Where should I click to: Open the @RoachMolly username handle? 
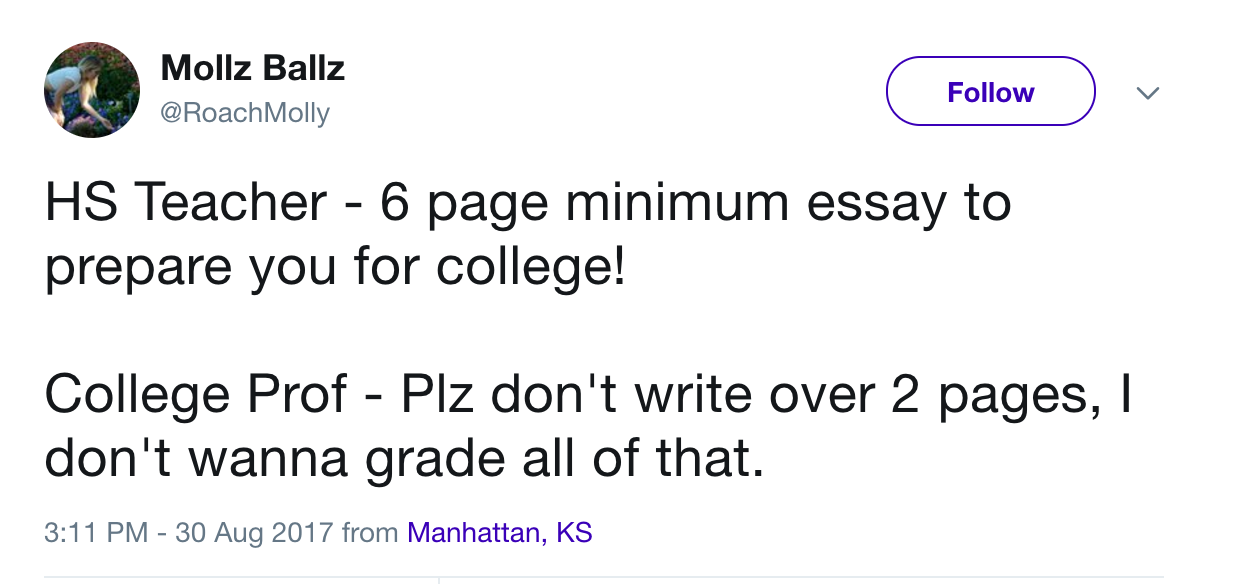pos(244,112)
